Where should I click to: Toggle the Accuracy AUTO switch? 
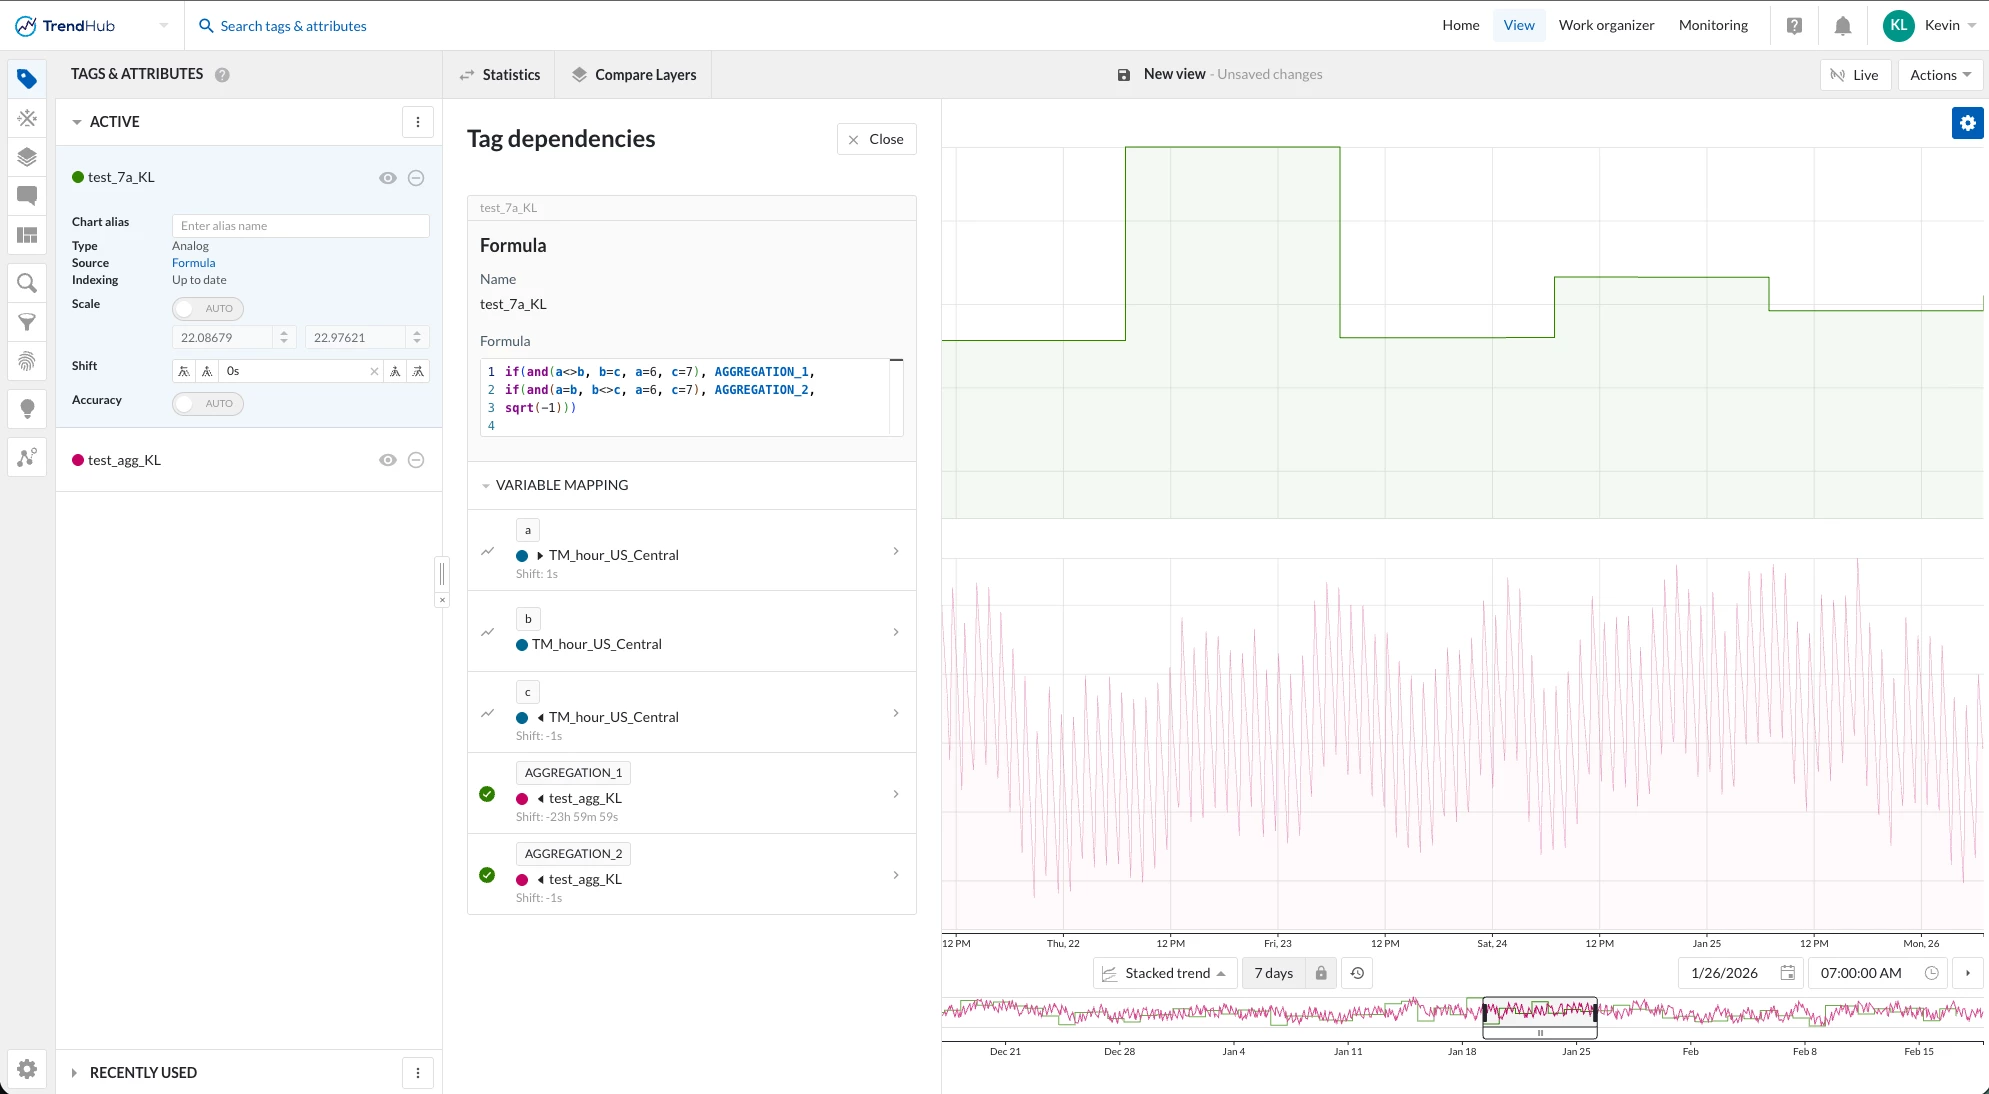tap(207, 403)
